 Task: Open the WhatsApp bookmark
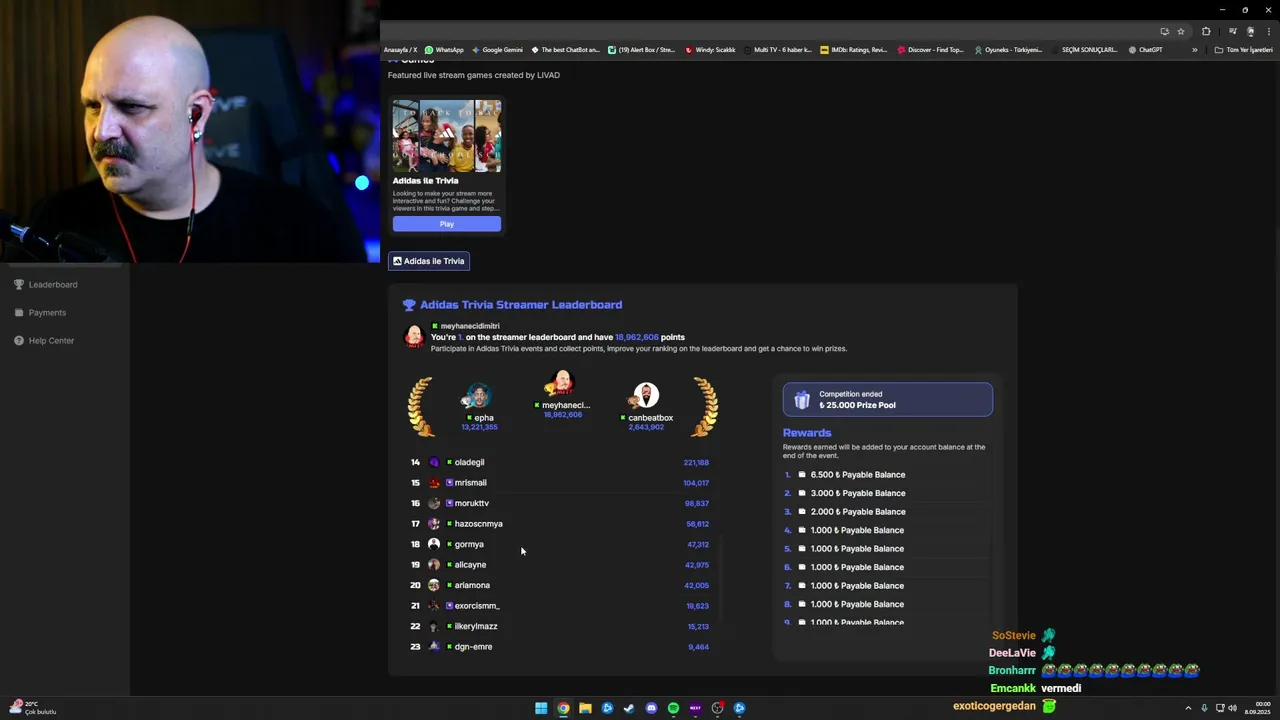[x=444, y=50]
